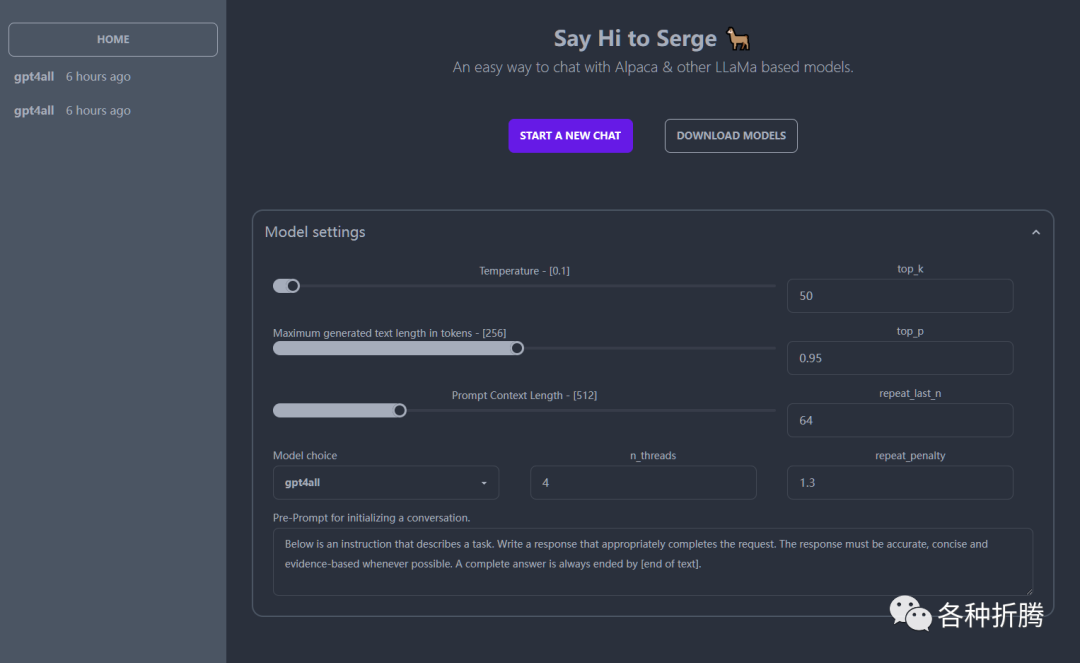Open the Model choice dropdown arrow
Viewport: 1080px width, 663px height.
coord(484,483)
